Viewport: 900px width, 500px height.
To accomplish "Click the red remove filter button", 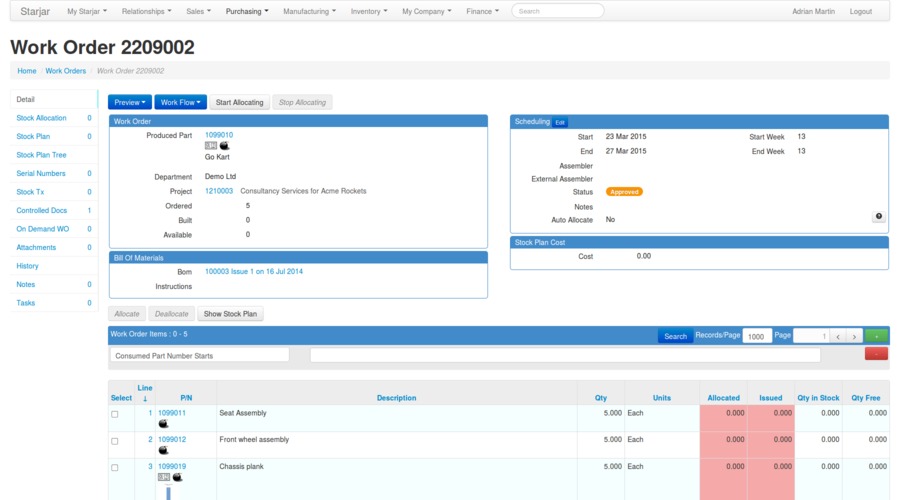I will tap(876, 354).
